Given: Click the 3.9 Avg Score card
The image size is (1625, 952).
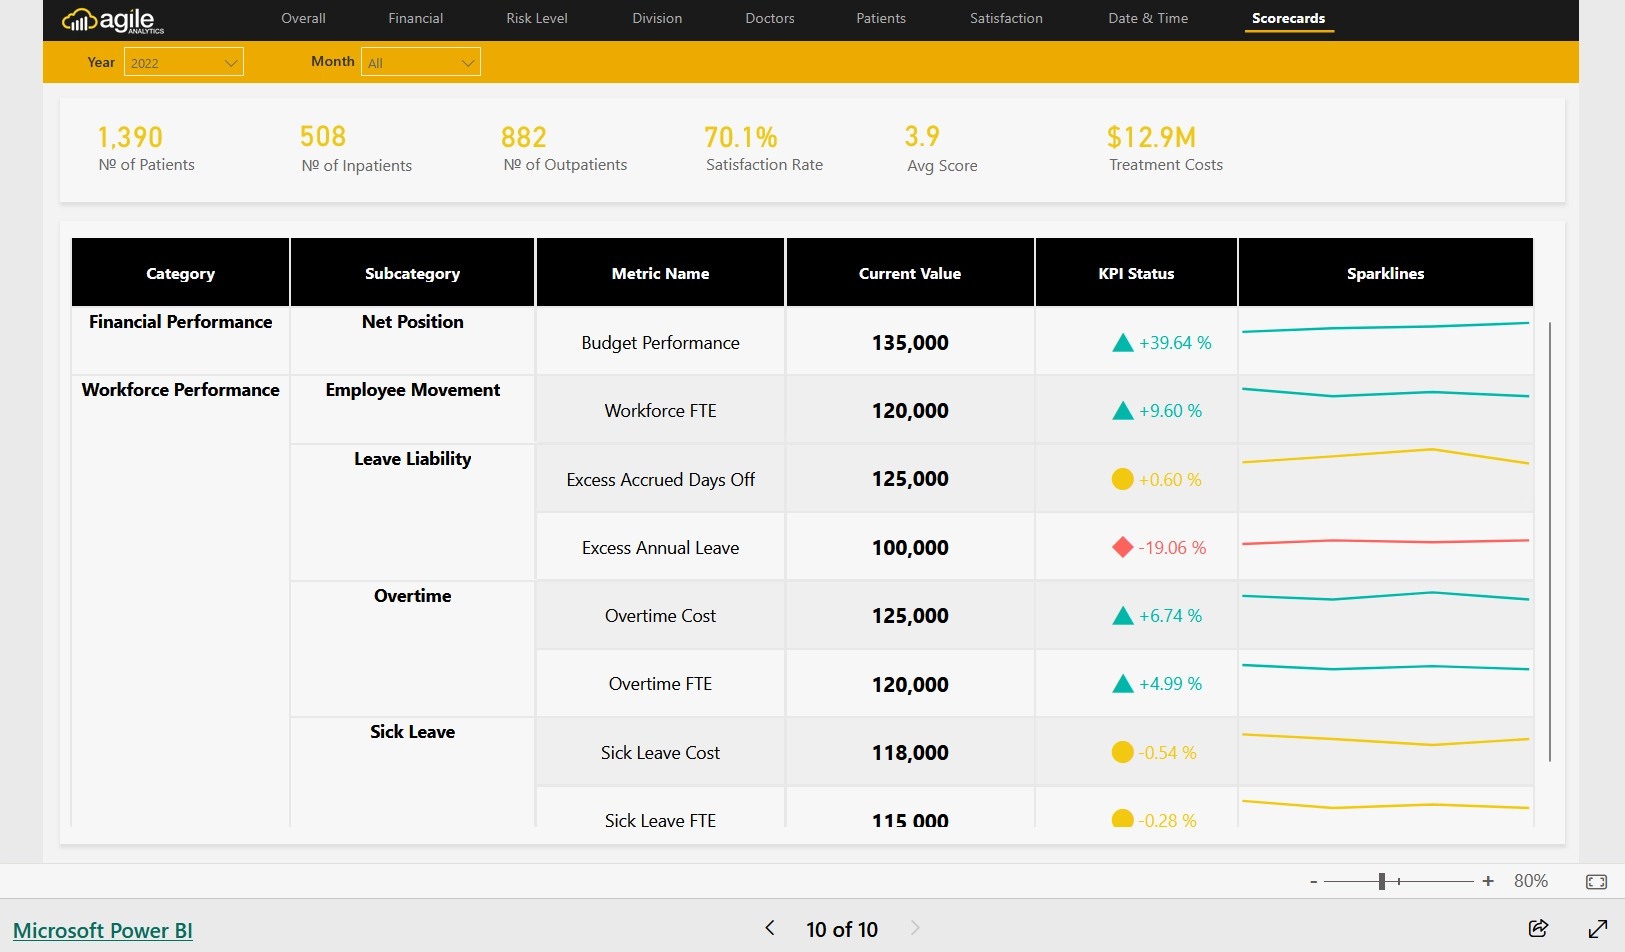Looking at the screenshot, I should 942,149.
